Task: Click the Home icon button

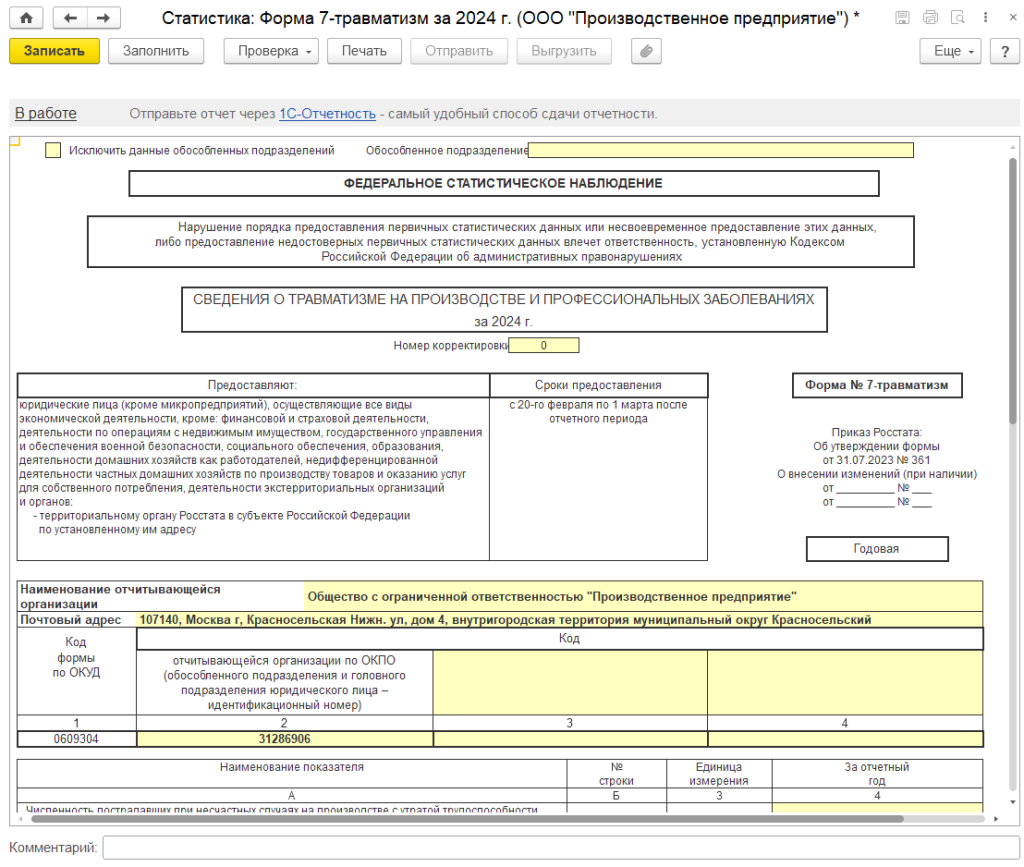Action: (x=26, y=18)
